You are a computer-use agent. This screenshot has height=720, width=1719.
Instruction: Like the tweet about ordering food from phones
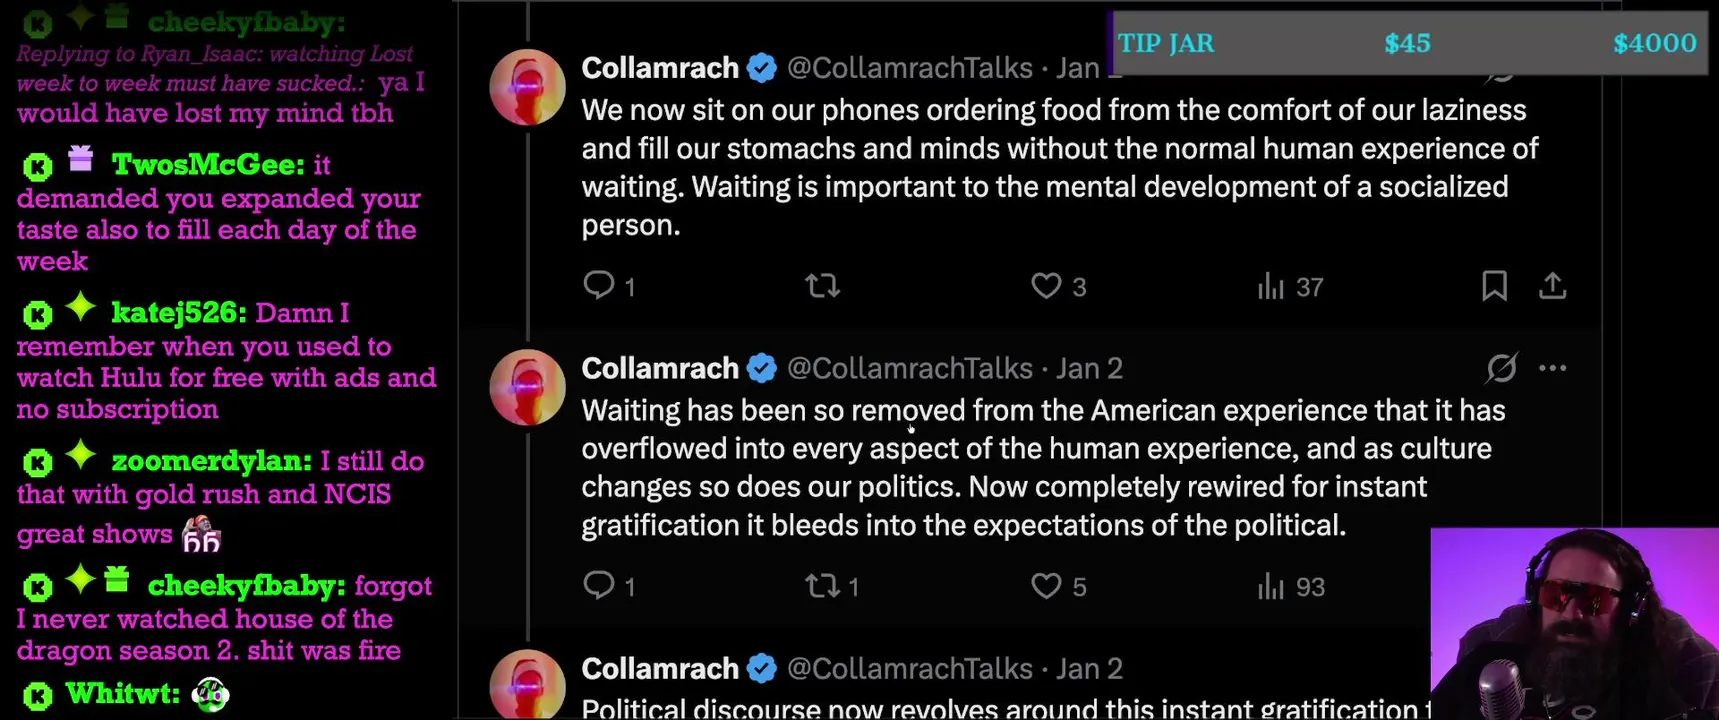pyautogui.click(x=1046, y=287)
